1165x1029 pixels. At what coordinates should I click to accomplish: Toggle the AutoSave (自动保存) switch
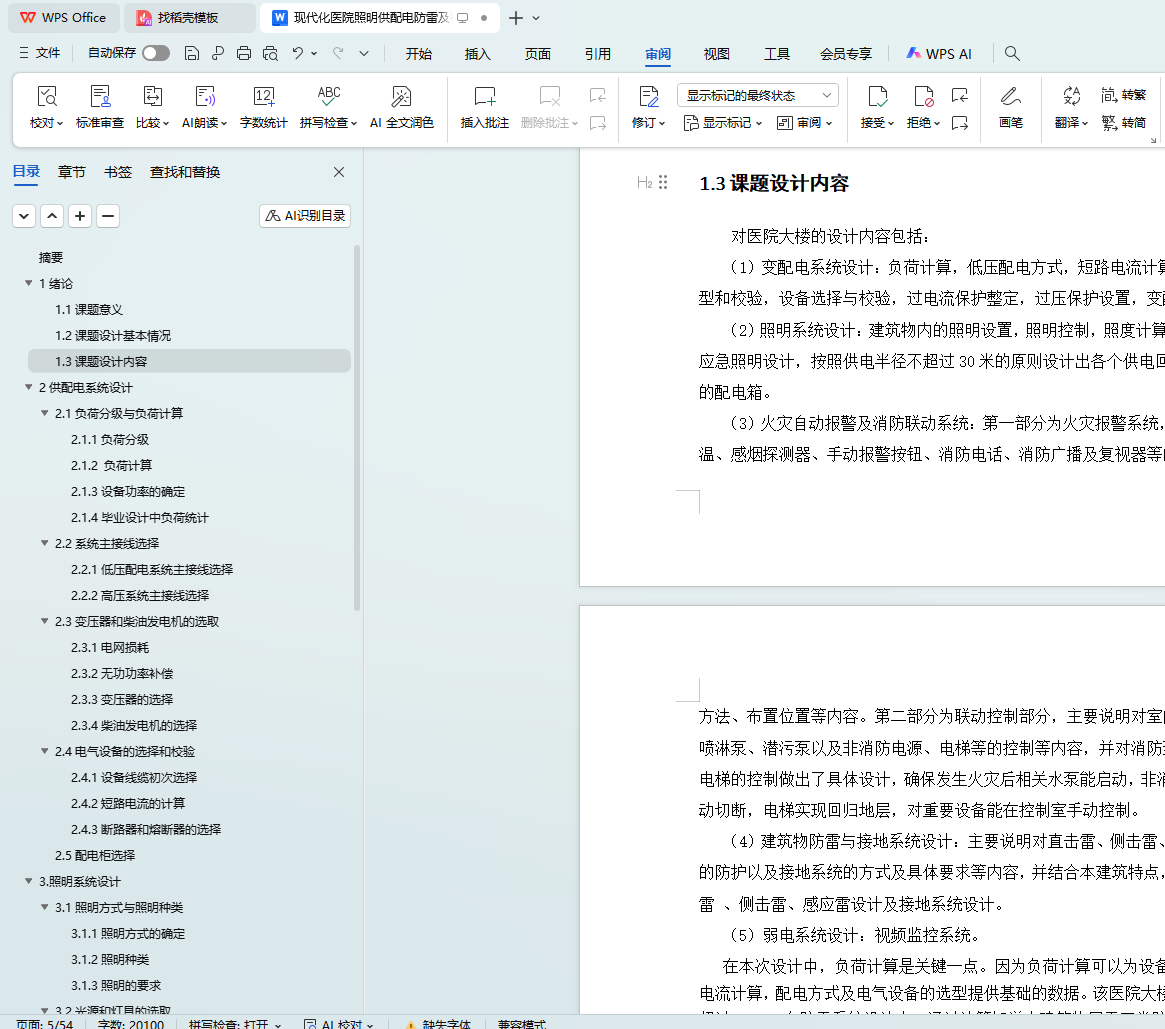point(155,54)
